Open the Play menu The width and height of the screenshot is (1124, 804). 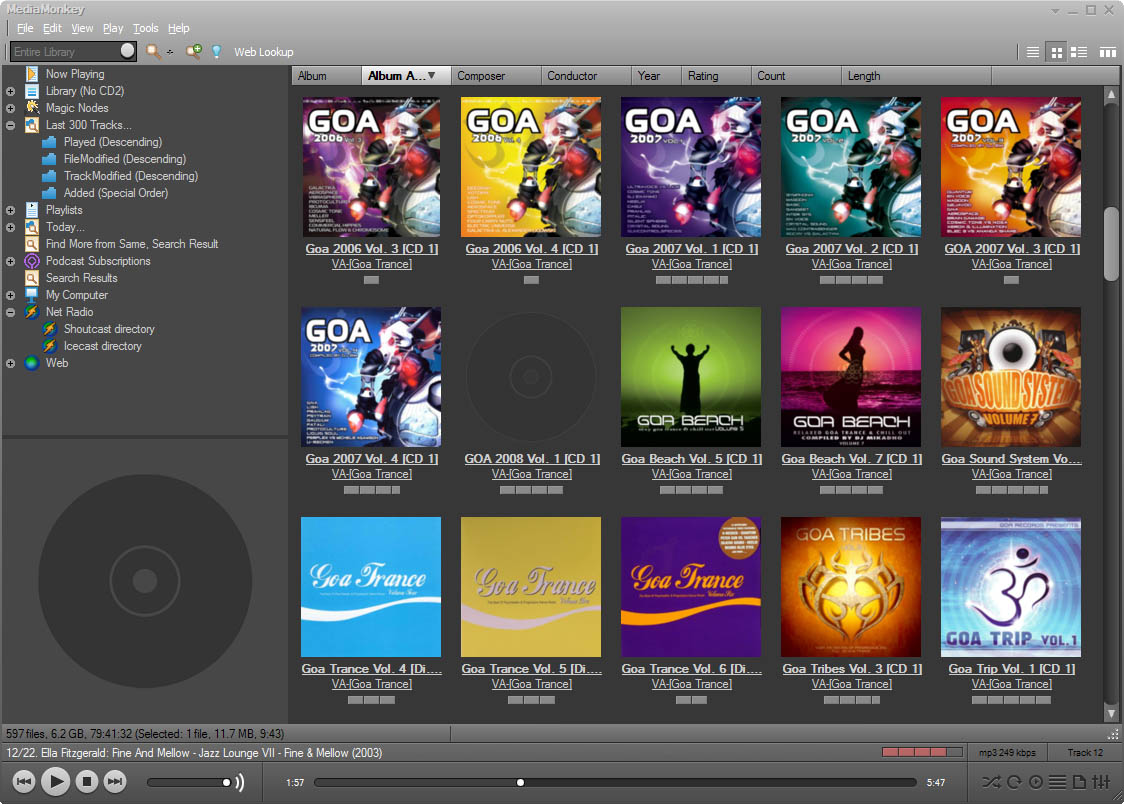(x=113, y=28)
